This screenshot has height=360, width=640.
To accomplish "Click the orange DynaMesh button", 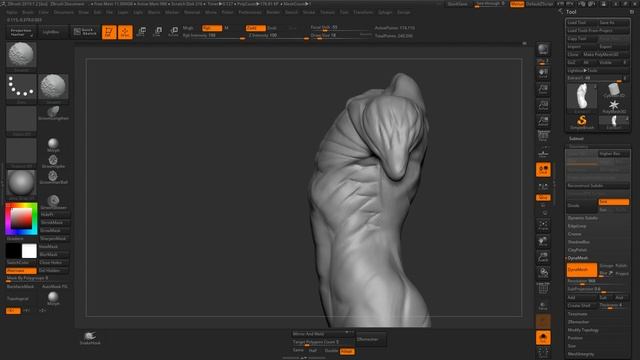I will pos(582,270).
